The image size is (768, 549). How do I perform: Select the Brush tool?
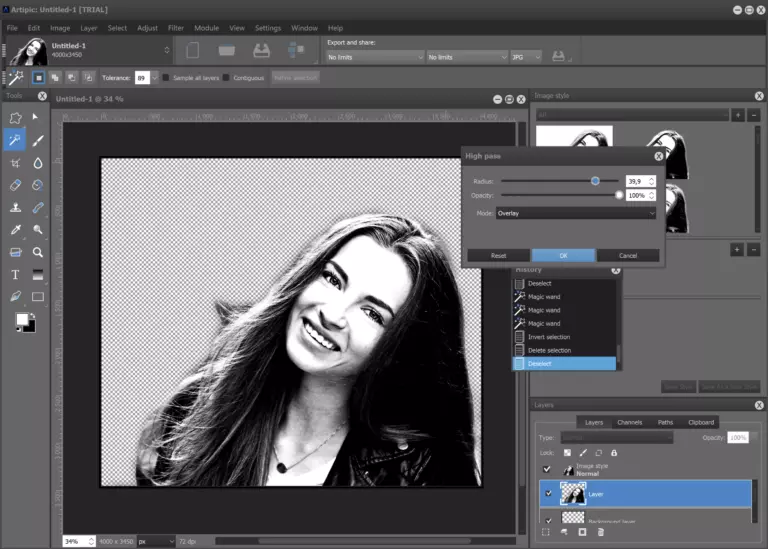[38, 140]
